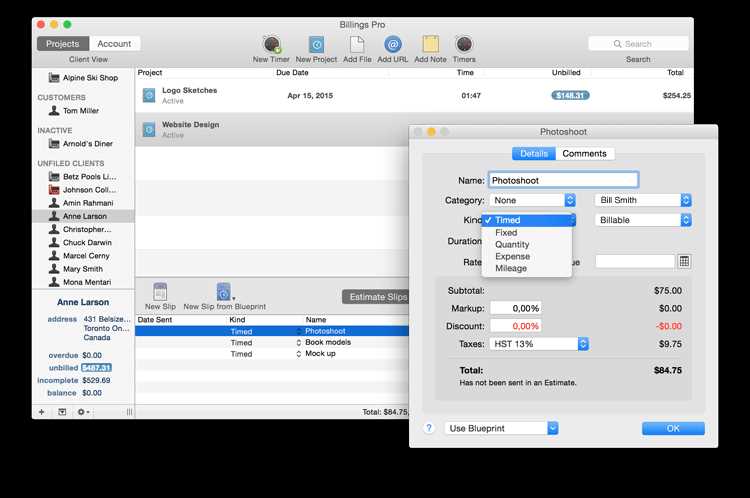Click the Name field containing Photoshoot
Image resolution: width=750 pixels, height=498 pixels.
[x=563, y=180]
